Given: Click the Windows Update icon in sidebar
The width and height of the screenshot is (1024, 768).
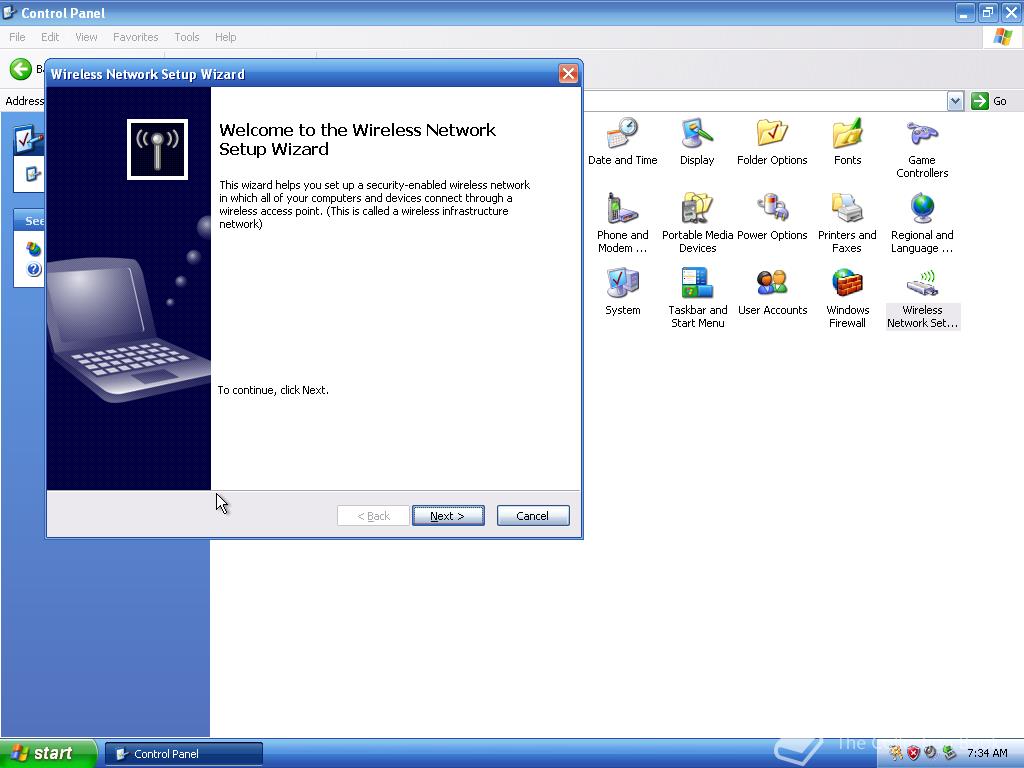Looking at the screenshot, I should tap(33, 249).
